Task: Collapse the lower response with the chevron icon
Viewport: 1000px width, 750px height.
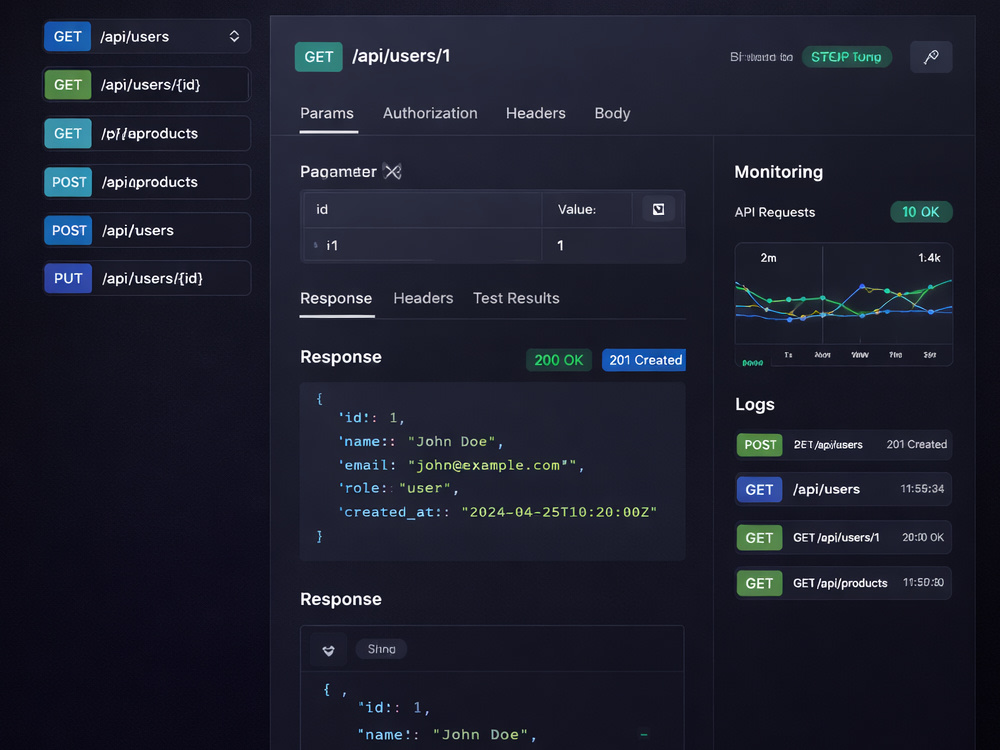Action: pos(328,650)
